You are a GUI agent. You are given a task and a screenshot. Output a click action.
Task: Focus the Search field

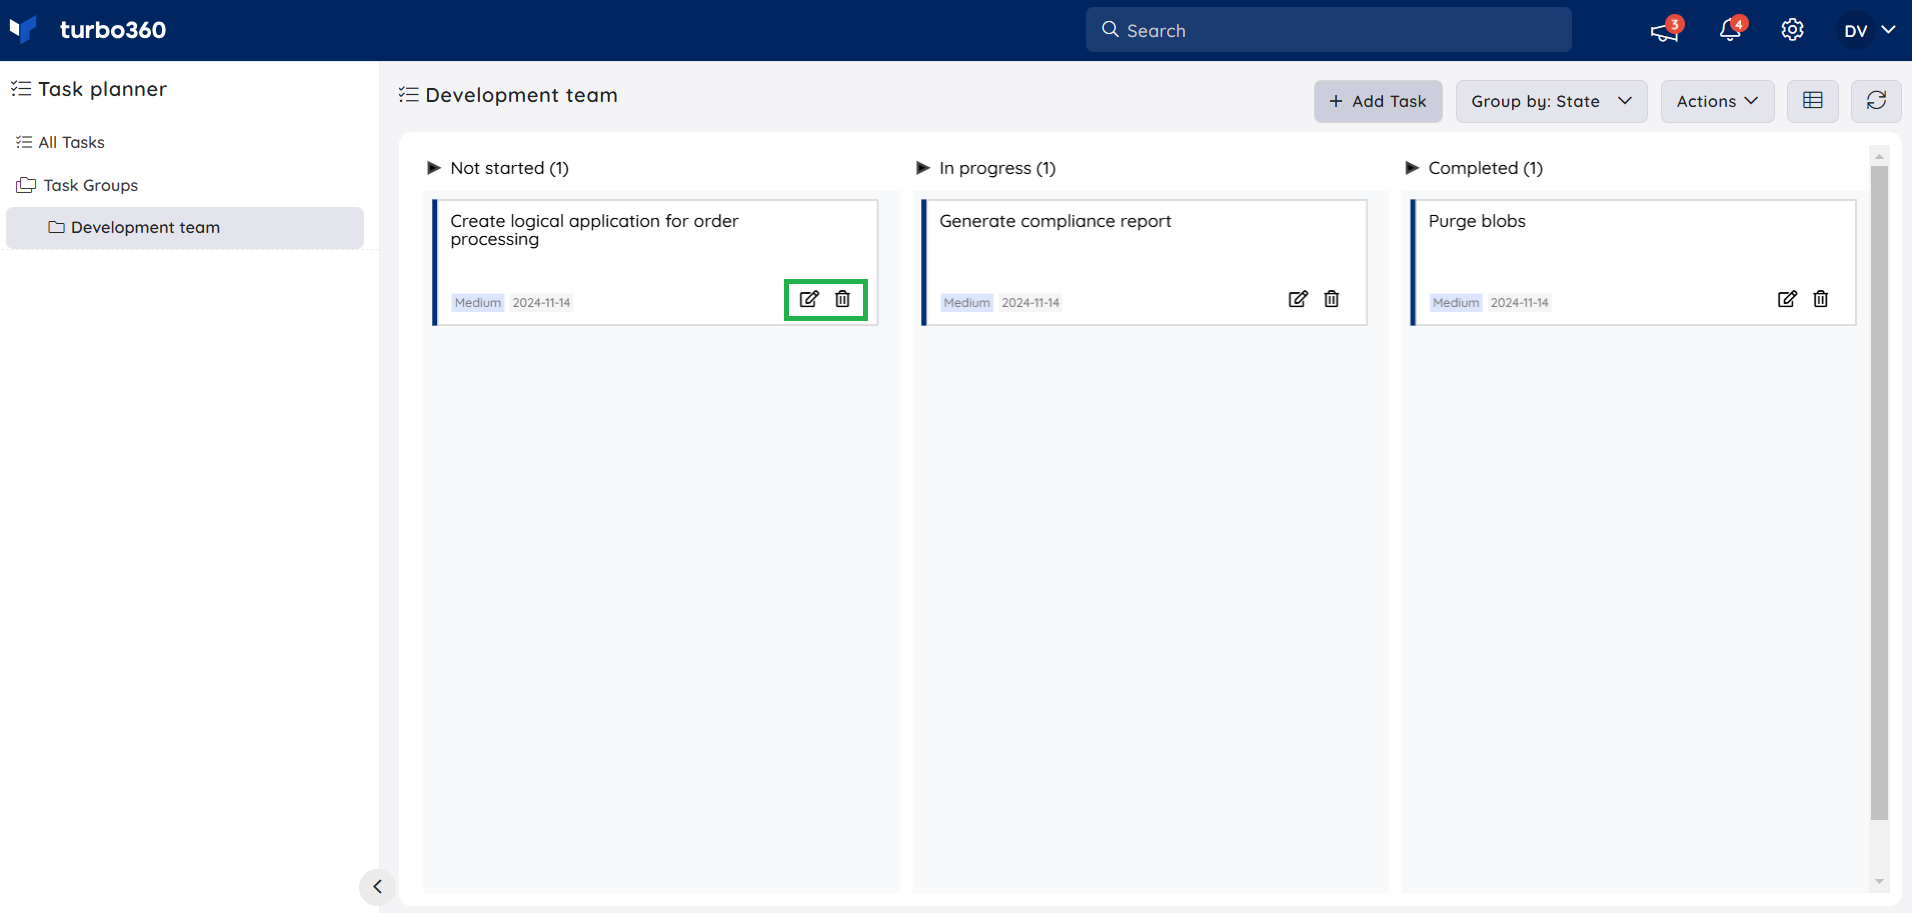pyautogui.click(x=1328, y=30)
